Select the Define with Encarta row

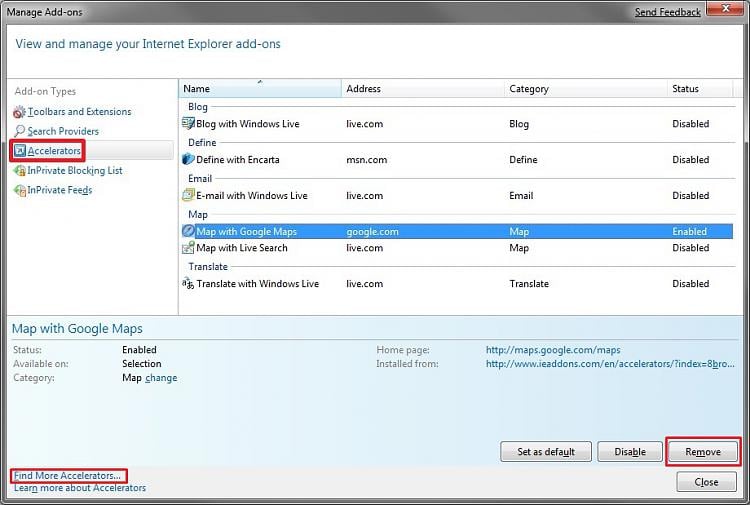(x=457, y=160)
